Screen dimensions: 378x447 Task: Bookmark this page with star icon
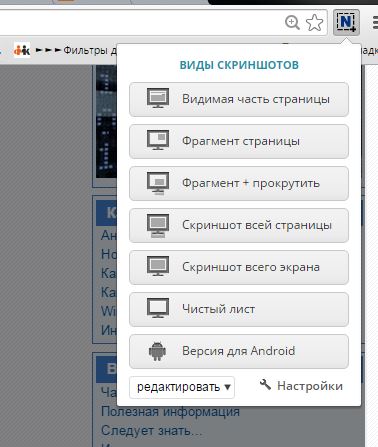(314, 23)
